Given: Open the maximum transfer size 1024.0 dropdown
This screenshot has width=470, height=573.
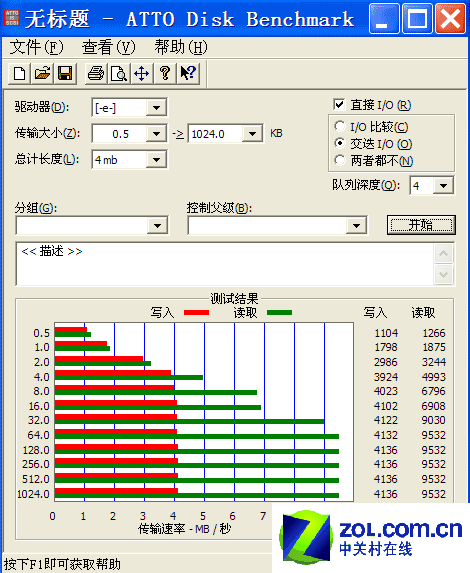Looking at the screenshot, I should coord(252,134).
